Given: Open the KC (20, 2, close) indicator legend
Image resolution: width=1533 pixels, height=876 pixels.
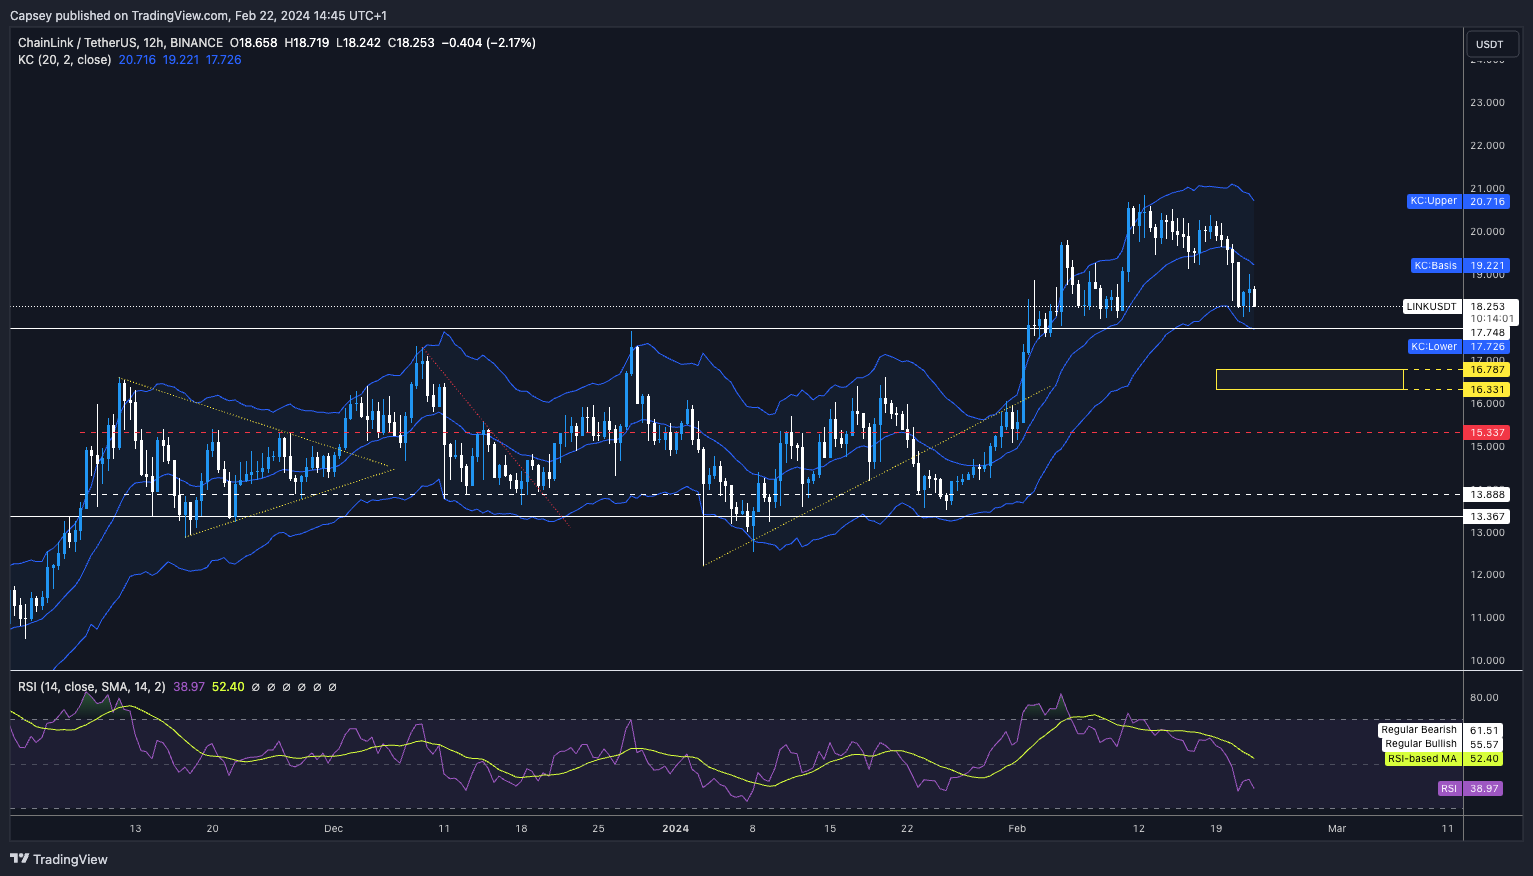Looking at the screenshot, I should pos(64,60).
